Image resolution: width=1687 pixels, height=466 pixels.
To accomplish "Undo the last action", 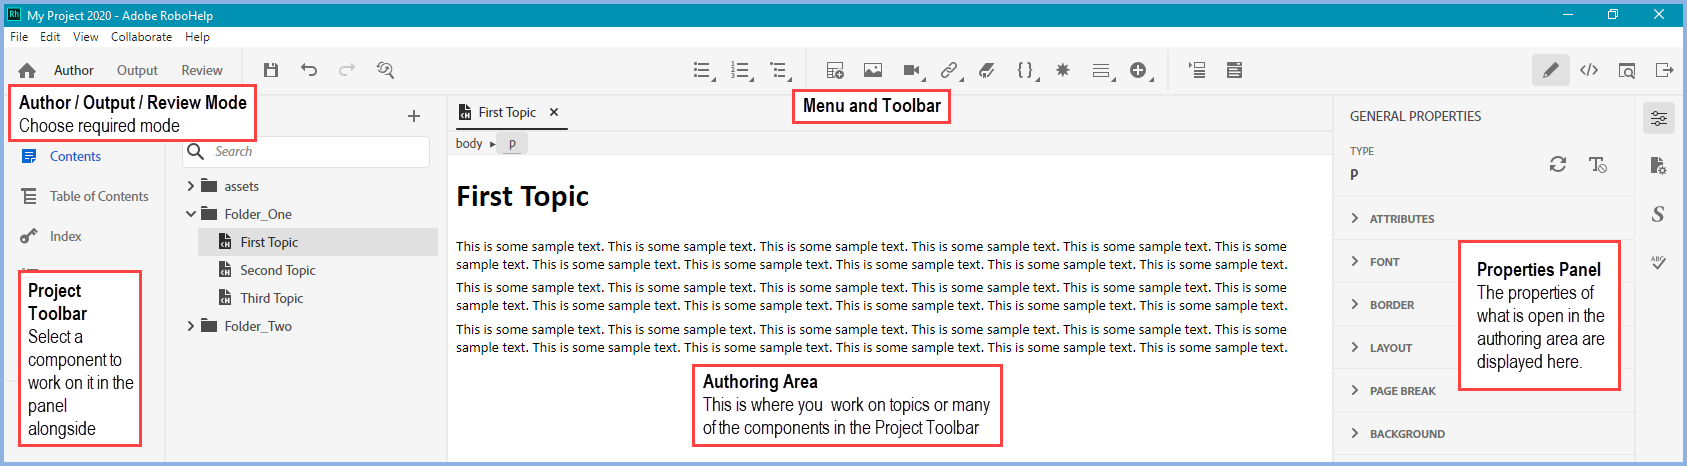I will click(x=309, y=70).
